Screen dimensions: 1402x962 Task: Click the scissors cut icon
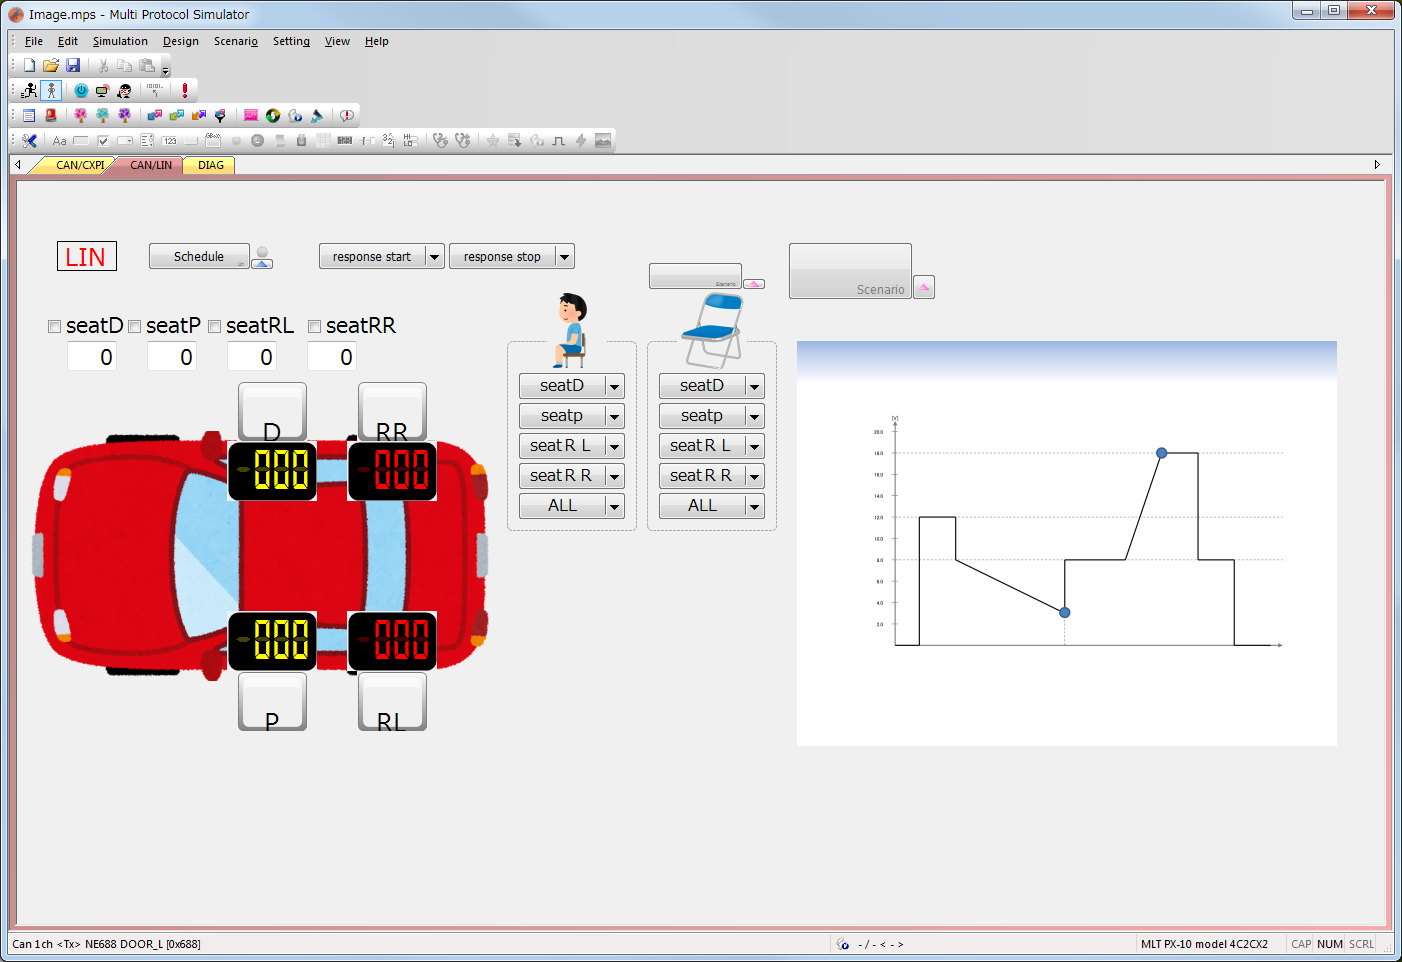103,65
